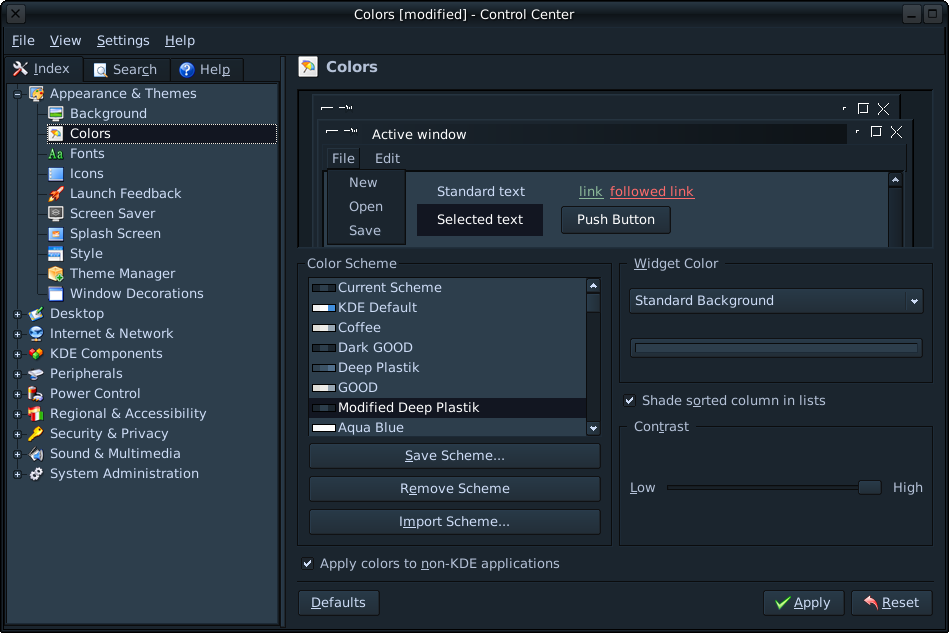The width and height of the screenshot is (949, 633).
Task: Click the Push Button in preview
Action: coord(616,220)
